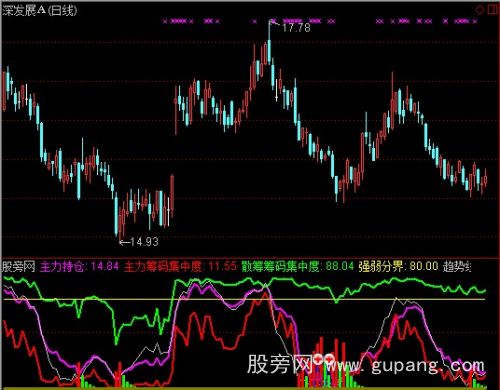Click the 强弱分界: 80.00 indicator label
The image size is (500, 390).
pyautogui.click(x=398, y=267)
